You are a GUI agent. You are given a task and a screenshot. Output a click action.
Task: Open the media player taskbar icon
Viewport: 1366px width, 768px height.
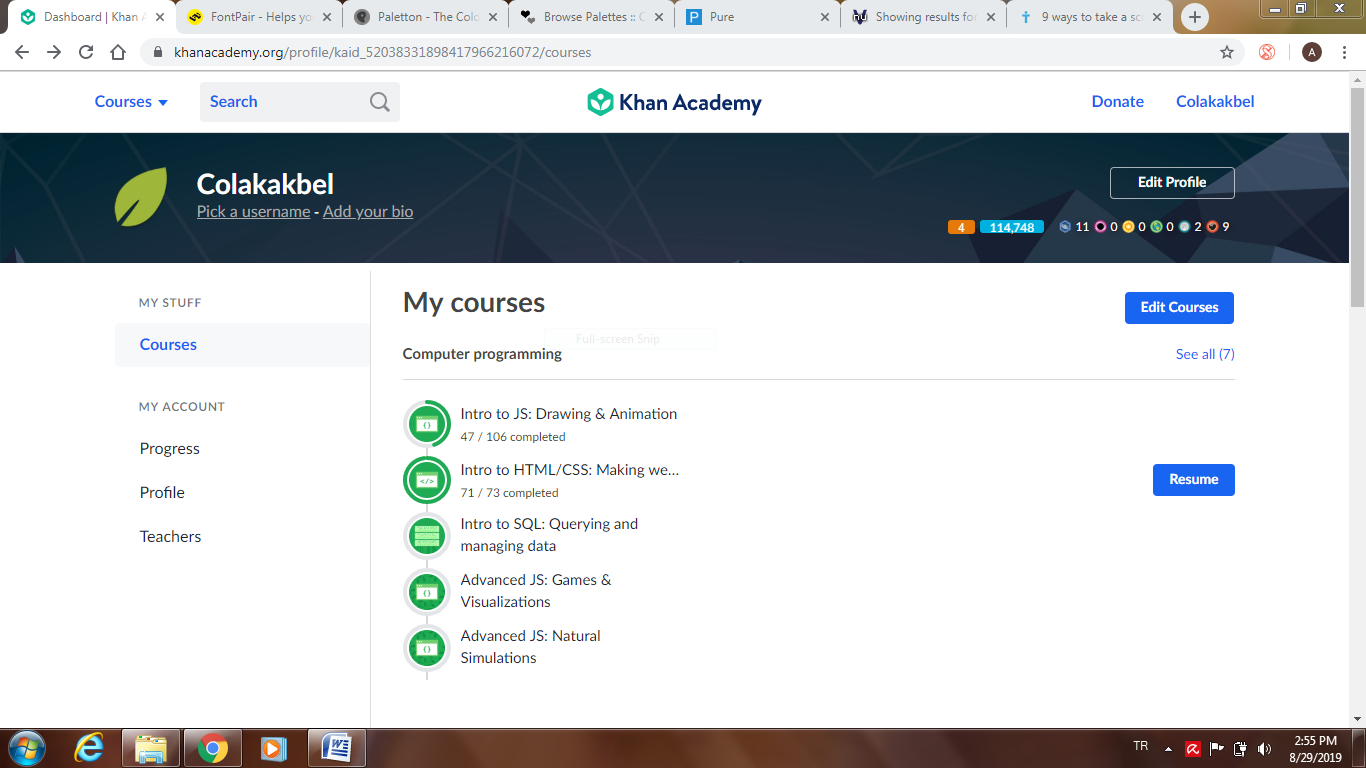click(x=273, y=748)
